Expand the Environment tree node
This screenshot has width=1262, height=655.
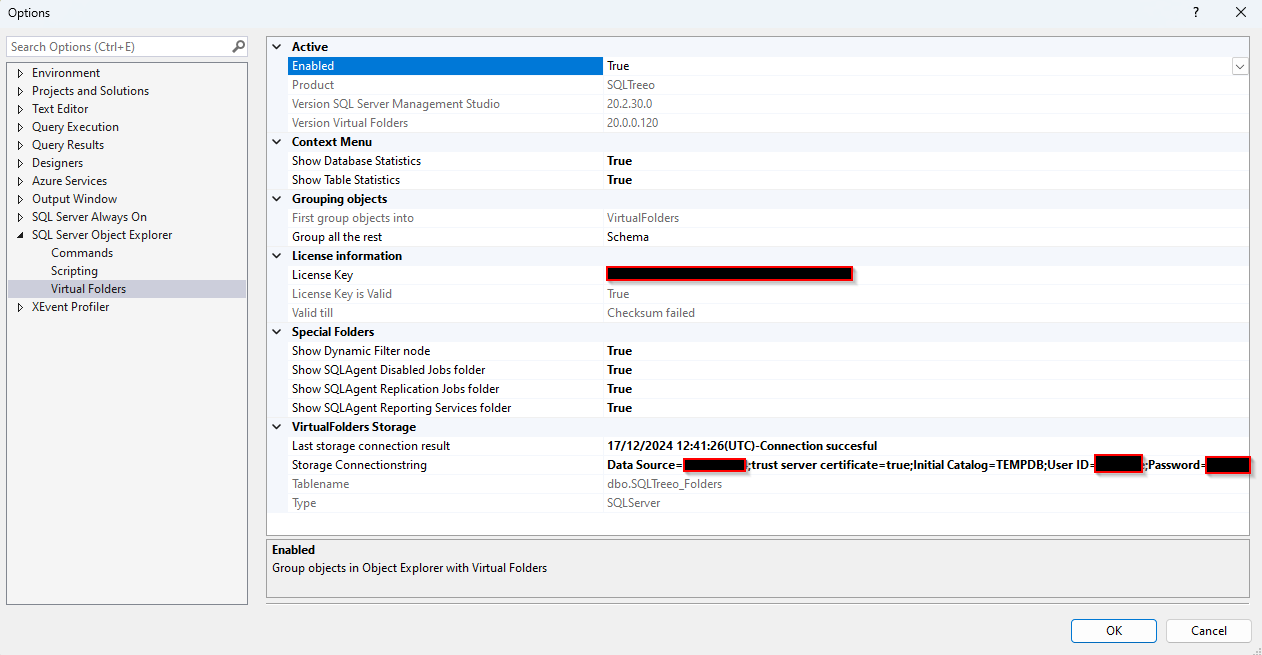click(20, 73)
